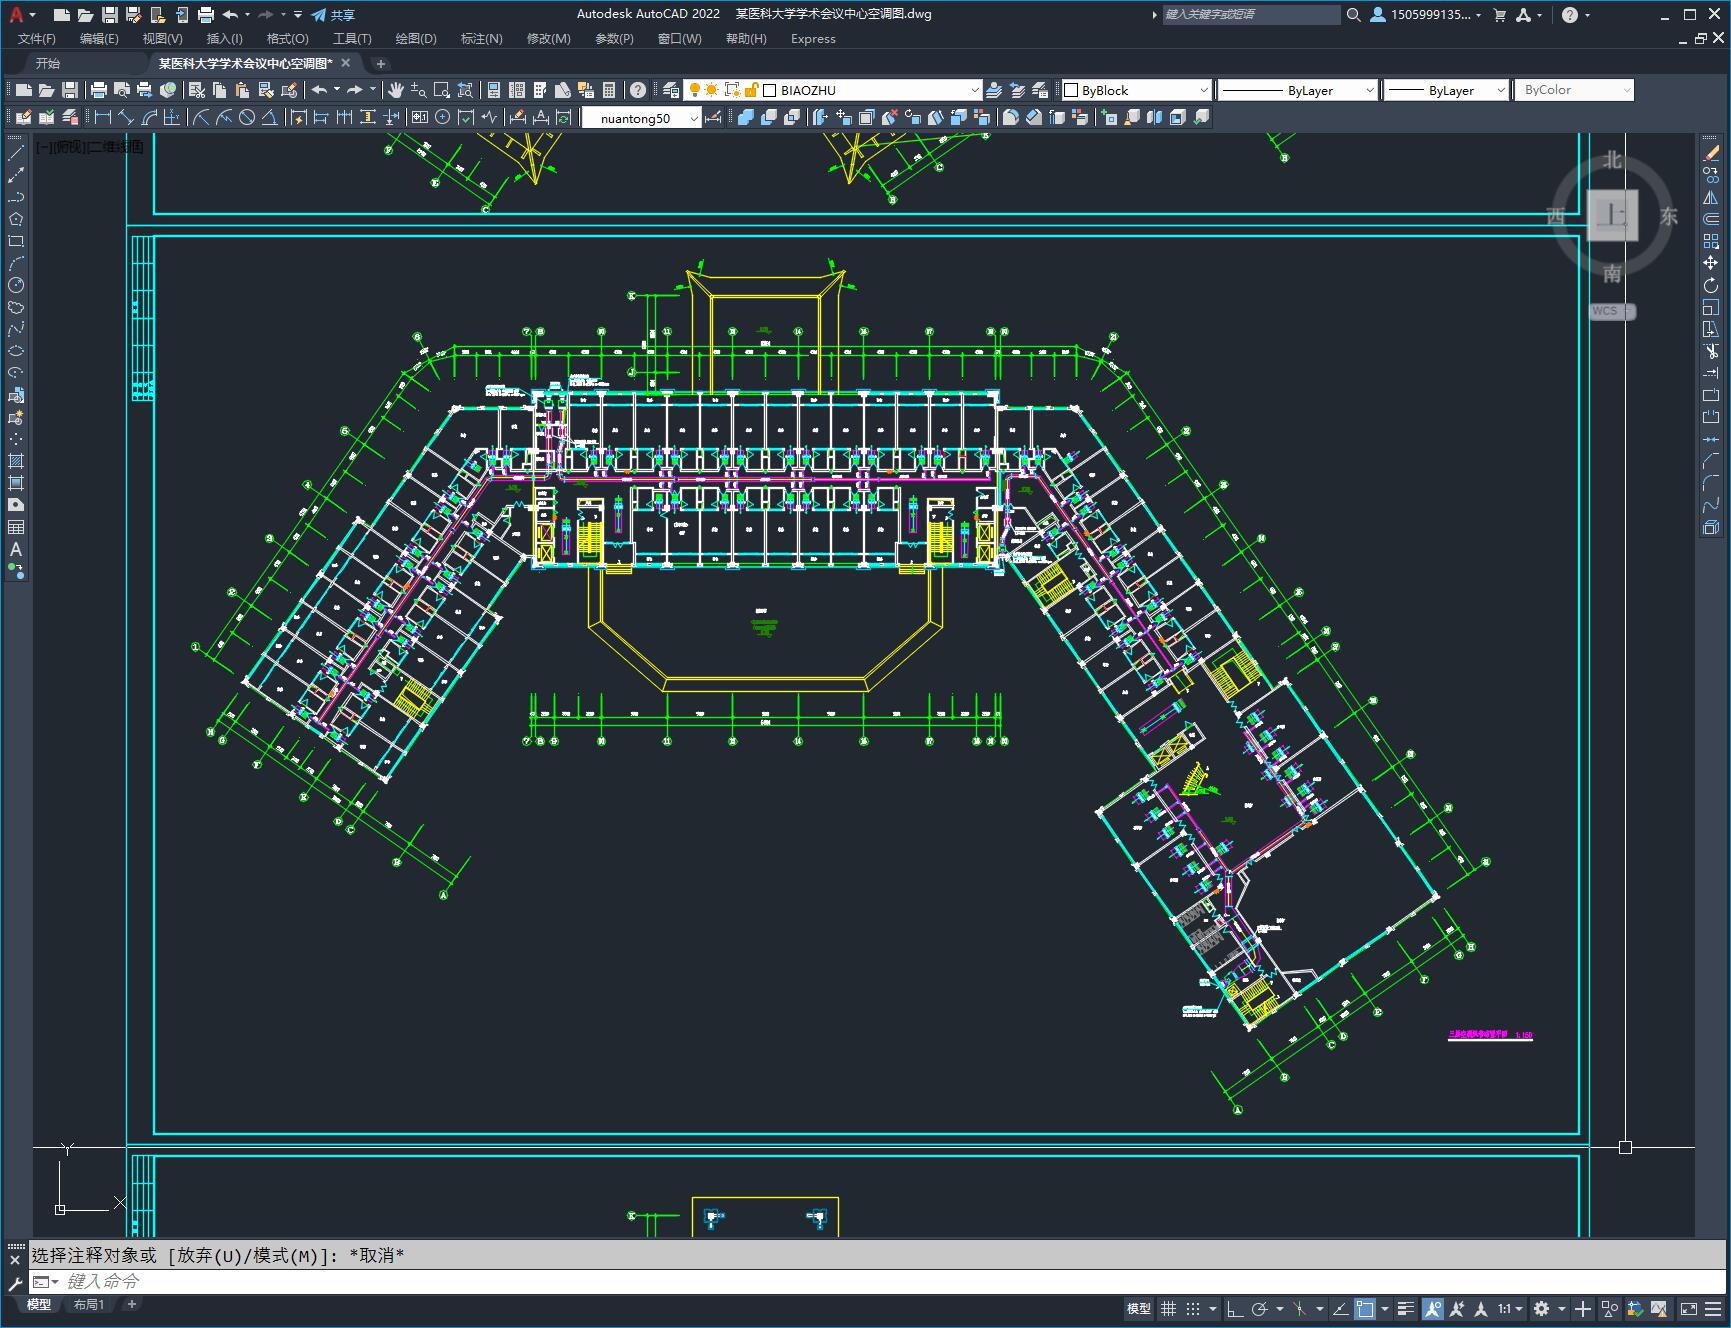This screenshot has width=1731, height=1328.
Task: Open the 绘图(D) menu
Action: coord(416,38)
